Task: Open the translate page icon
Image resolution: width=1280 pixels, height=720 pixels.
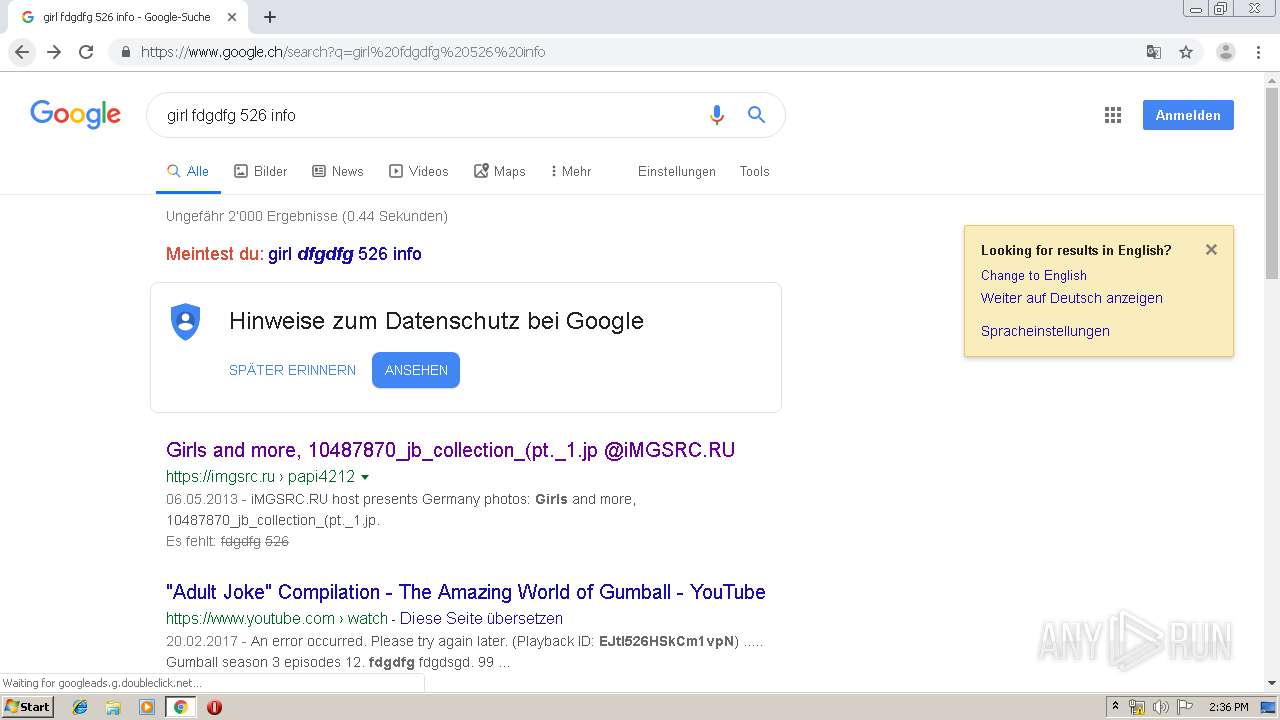Action: (1153, 52)
